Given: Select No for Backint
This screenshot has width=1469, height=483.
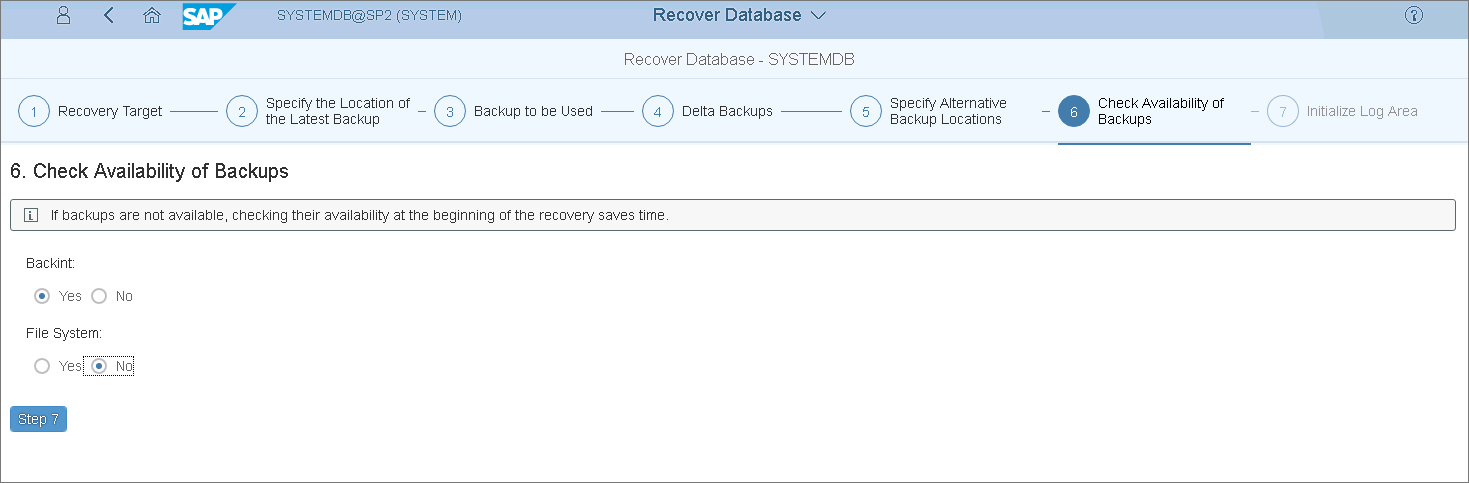Looking at the screenshot, I should pyautogui.click(x=99, y=296).
